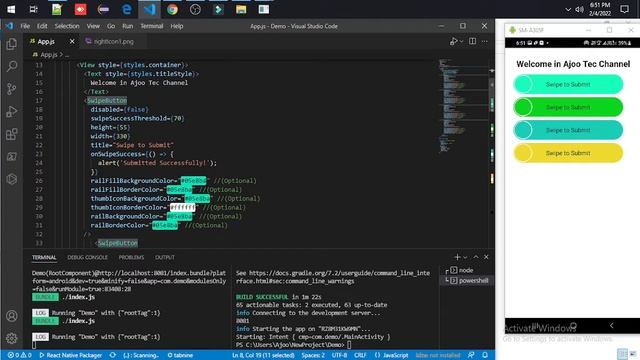The width and height of the screenshot is (640, 360).
Task: Click cursor position Ln 8, Col 19 indicator
Action: point(263,355)
